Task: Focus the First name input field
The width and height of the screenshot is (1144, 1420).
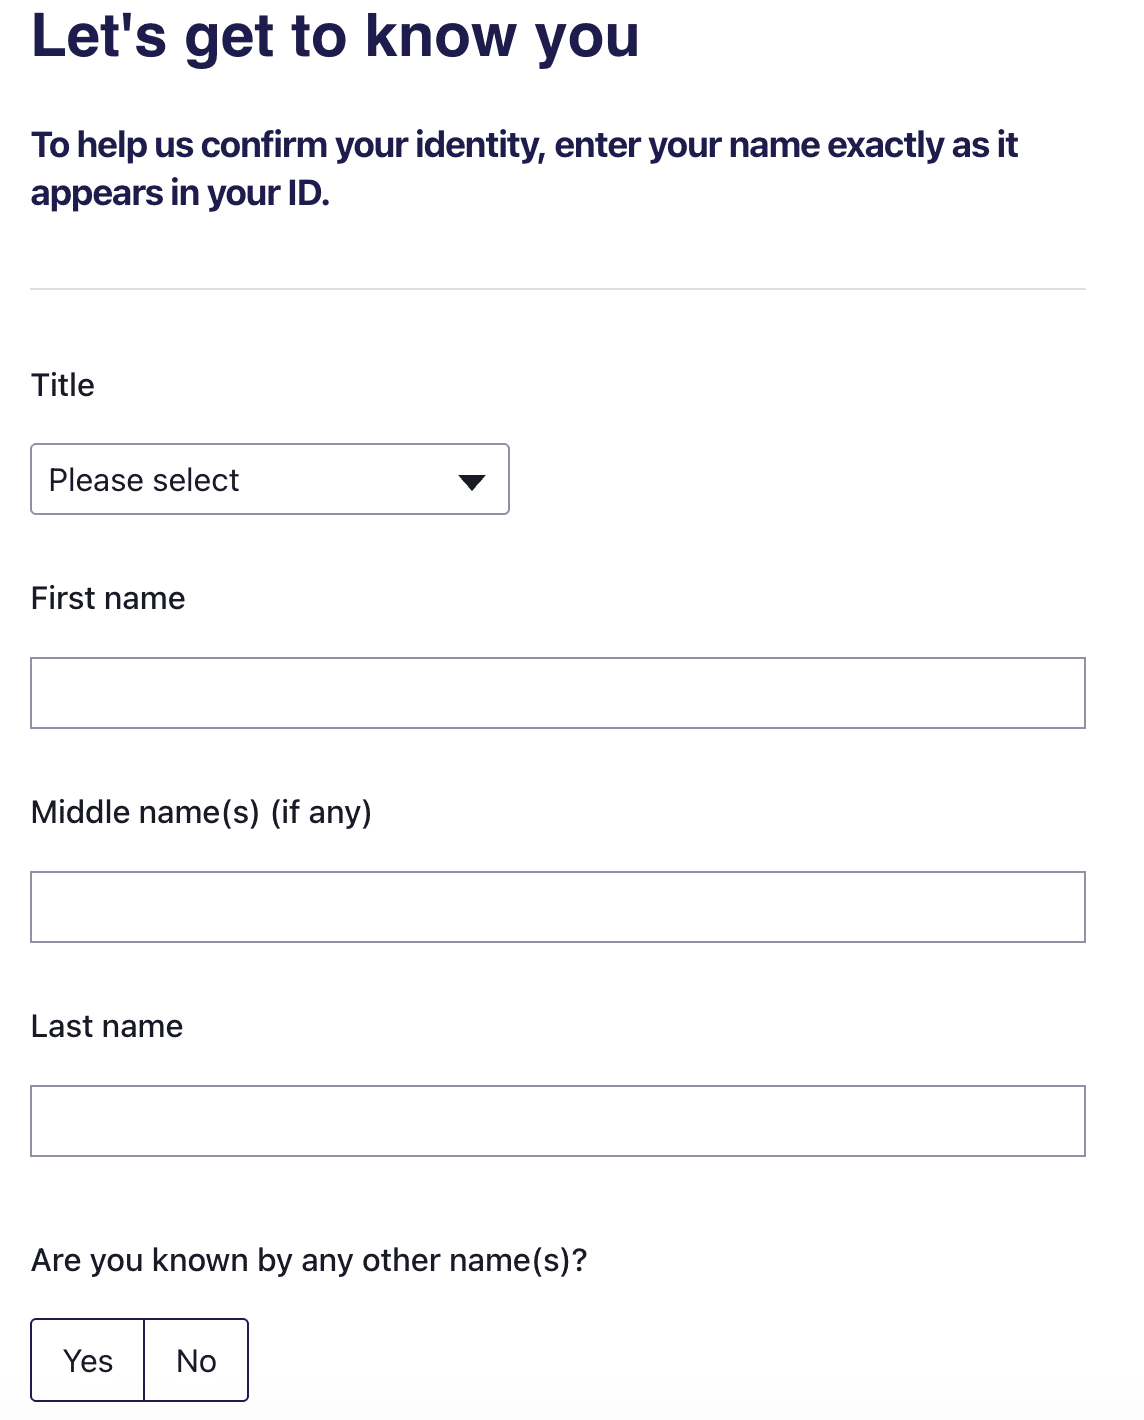Action: [557, 693]
